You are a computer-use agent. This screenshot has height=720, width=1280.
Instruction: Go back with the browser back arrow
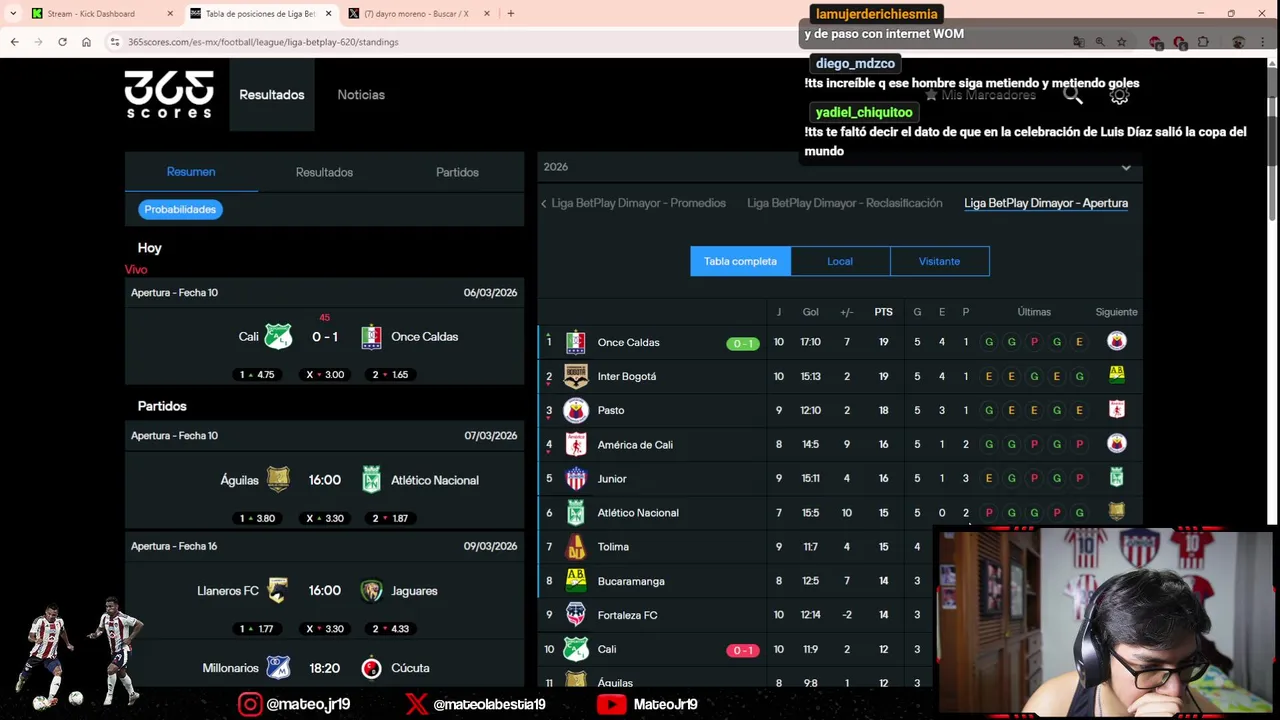coord(14,42)
